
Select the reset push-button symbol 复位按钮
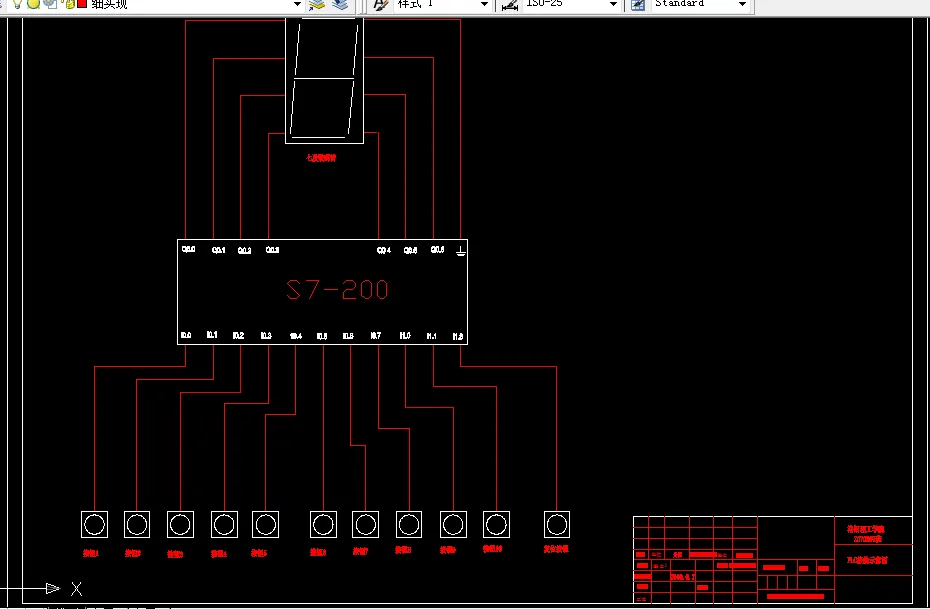coord(557,524)
